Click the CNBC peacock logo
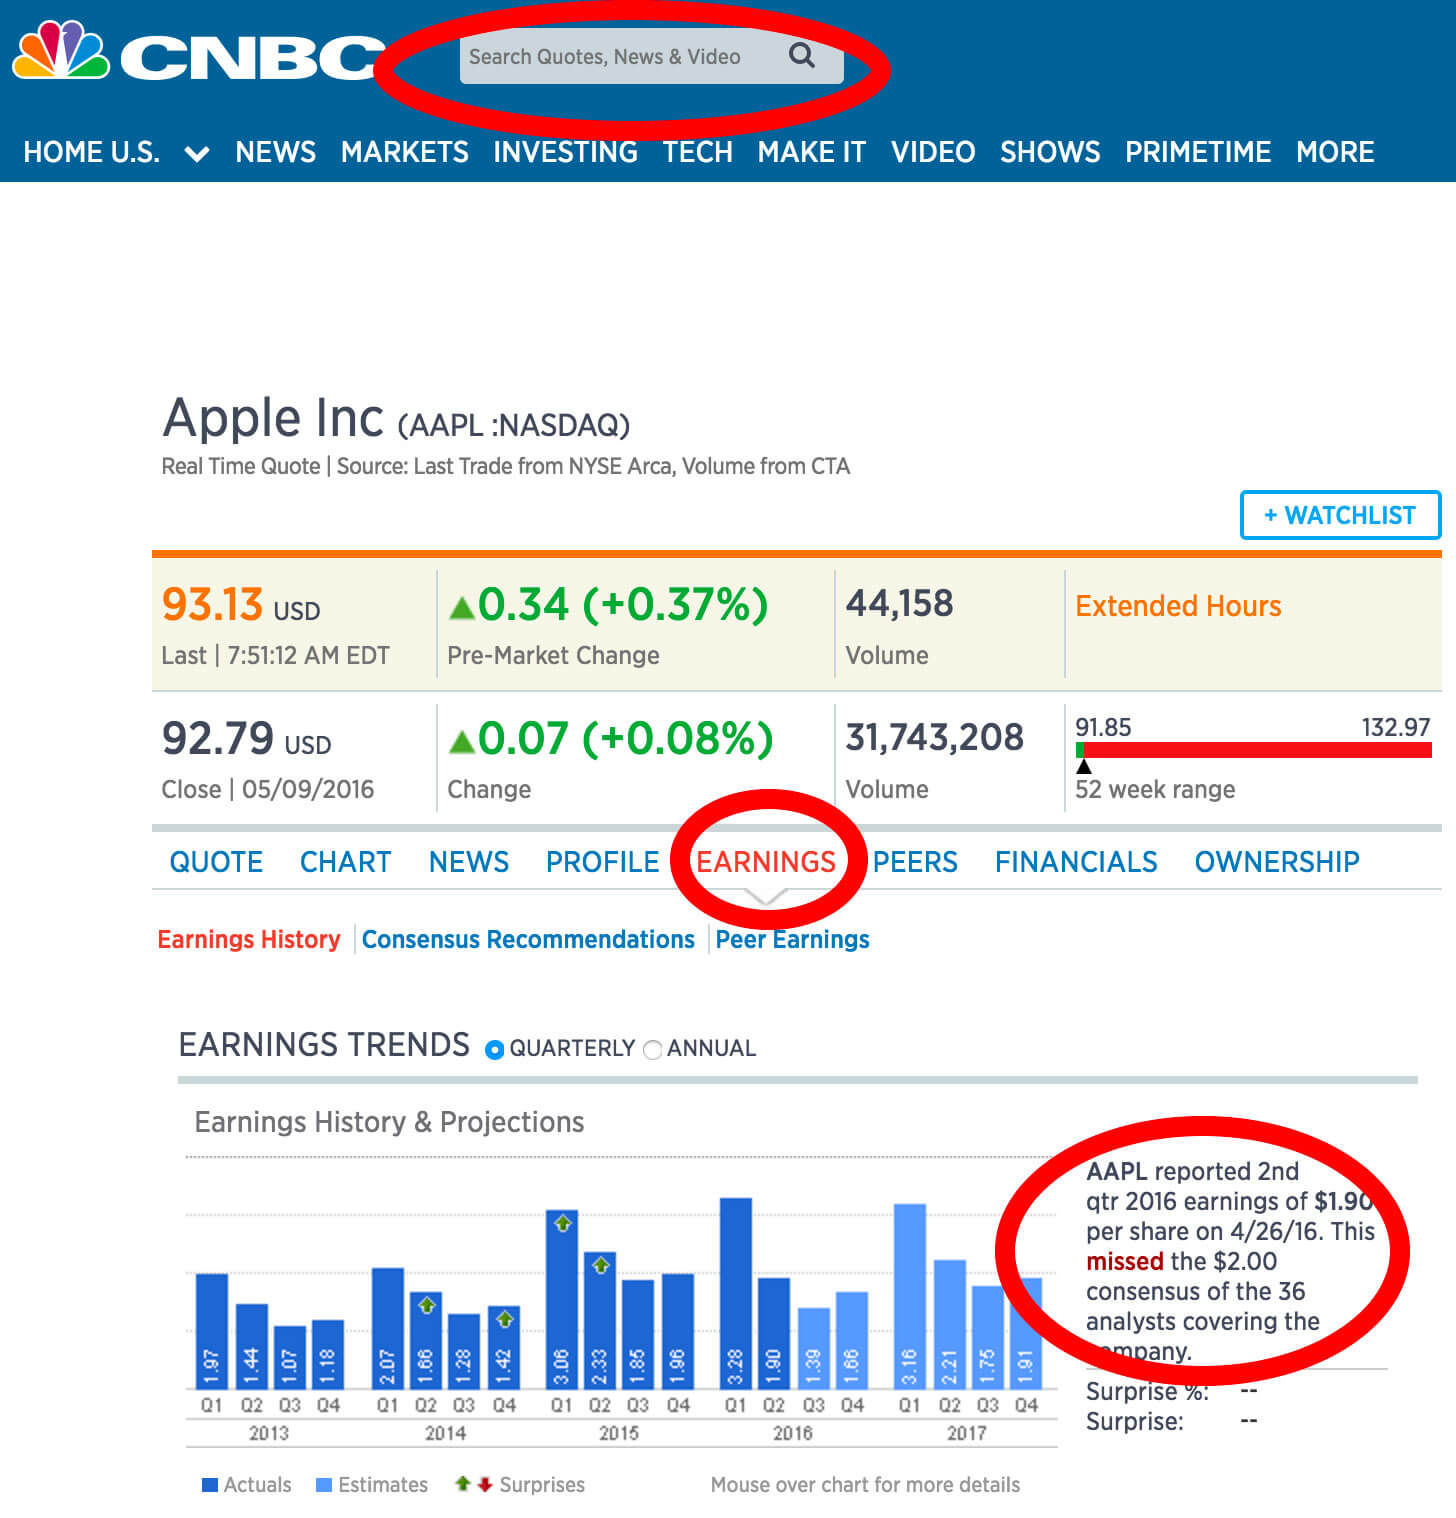 point(60,50)
